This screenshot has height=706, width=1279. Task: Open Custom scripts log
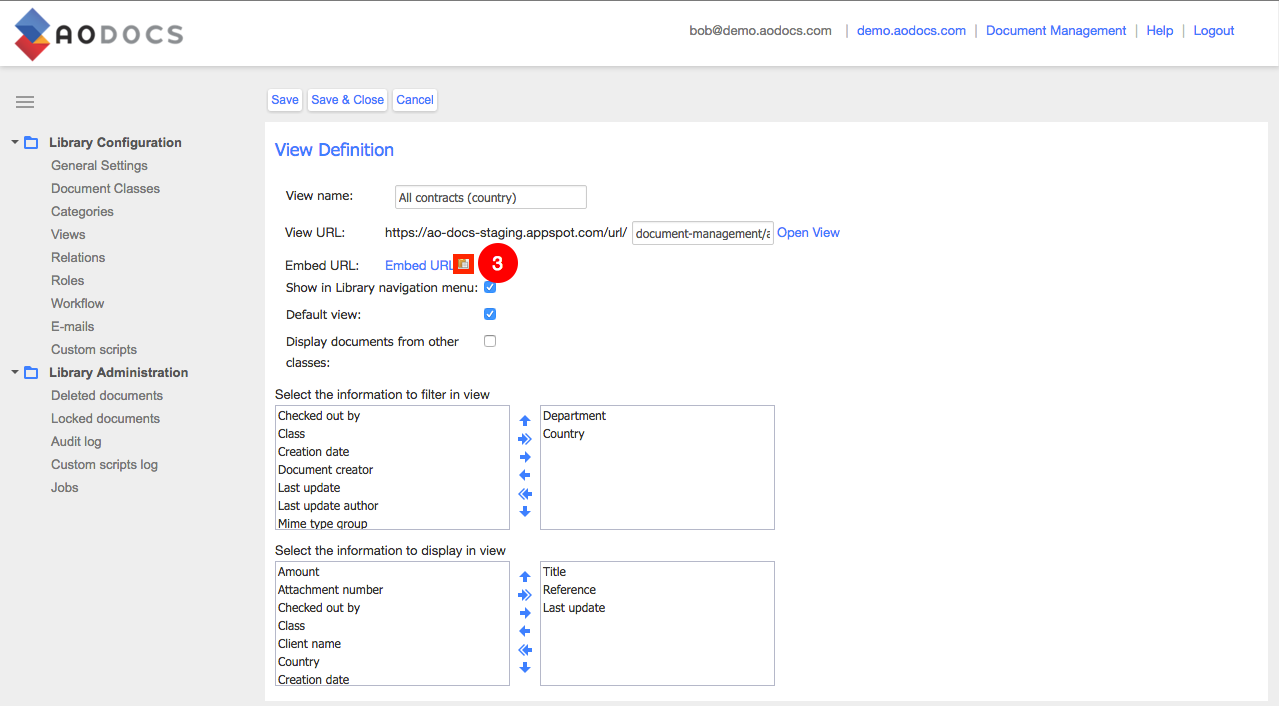coord(104,465)
